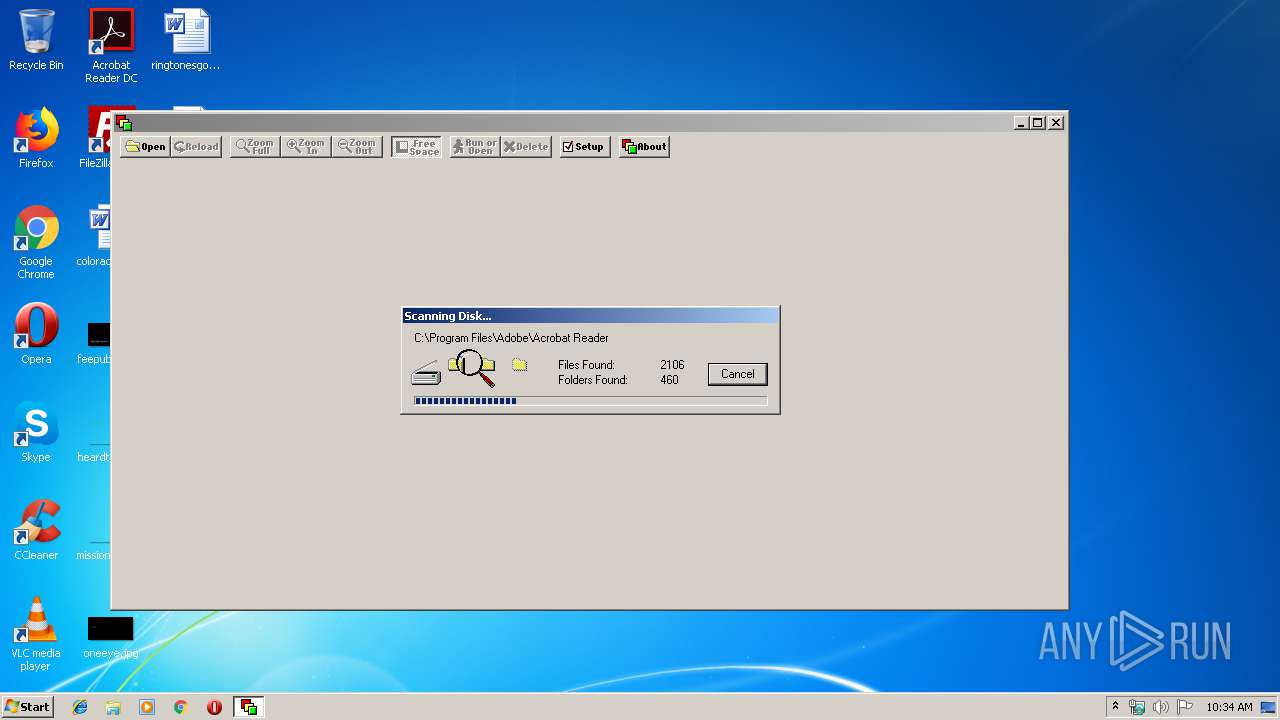
Task: Select Zoom Out in toolbar
Action: click(x=357, y=147)
